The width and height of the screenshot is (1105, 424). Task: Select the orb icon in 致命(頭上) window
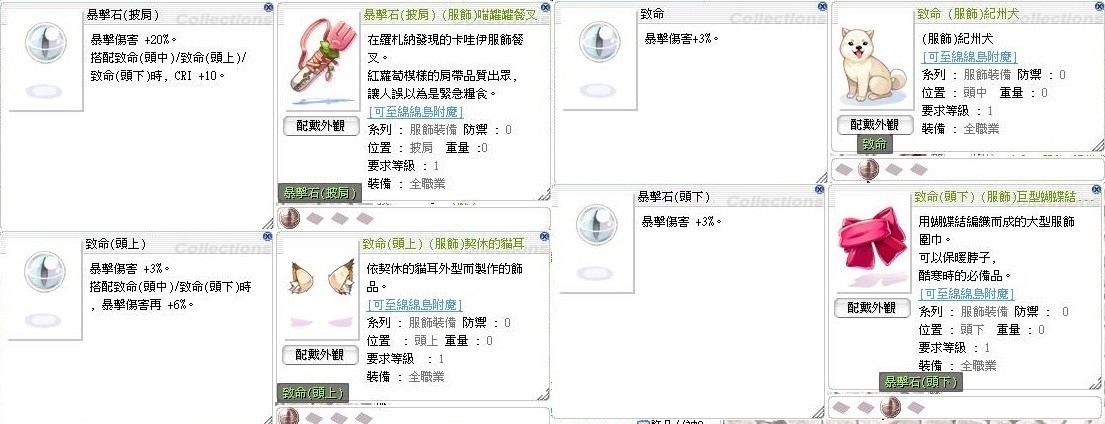(45, 271)
